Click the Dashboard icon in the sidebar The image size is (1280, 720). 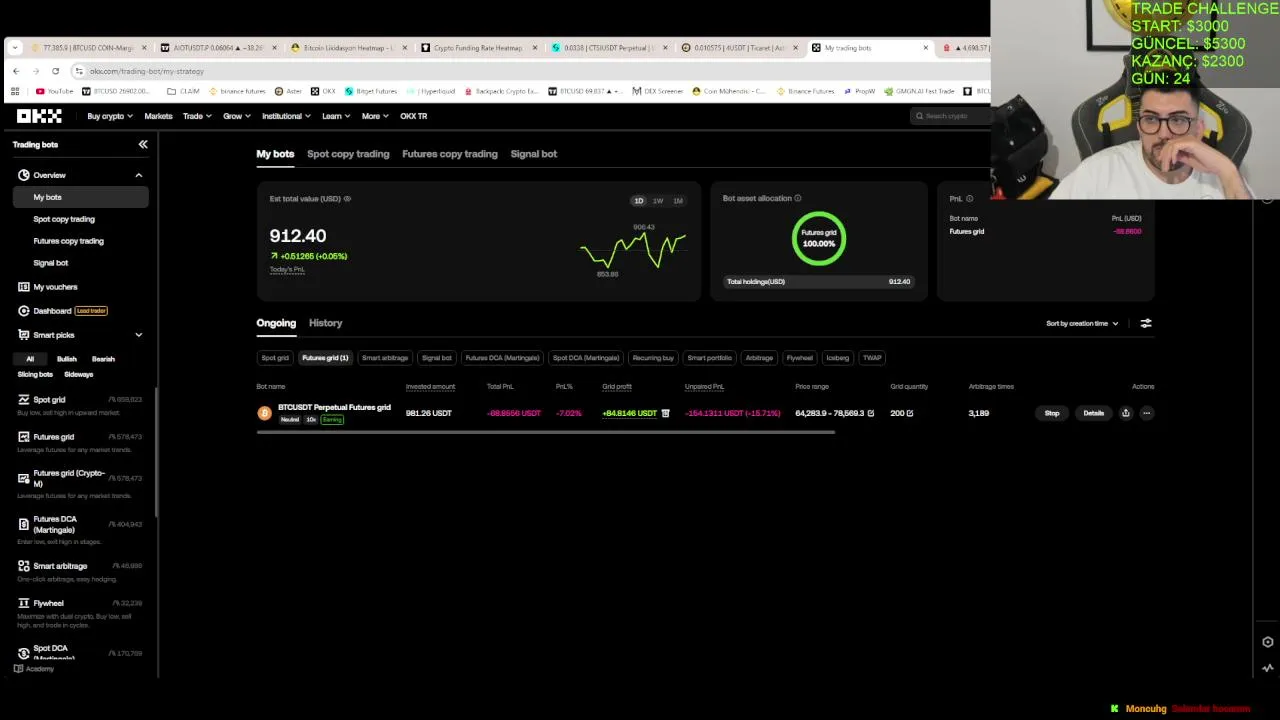23,311
